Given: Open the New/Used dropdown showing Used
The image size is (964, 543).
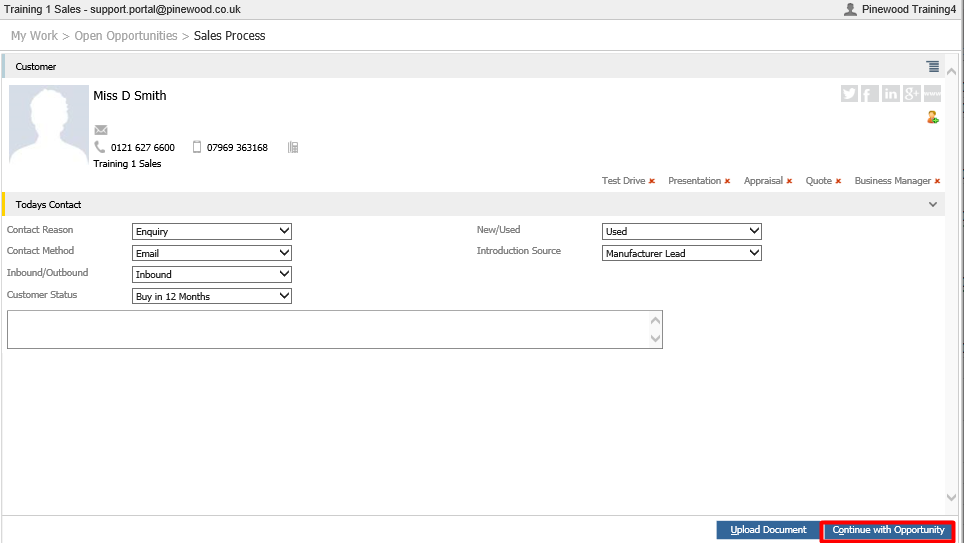Looking at the screenshot, I should point(682,231).
